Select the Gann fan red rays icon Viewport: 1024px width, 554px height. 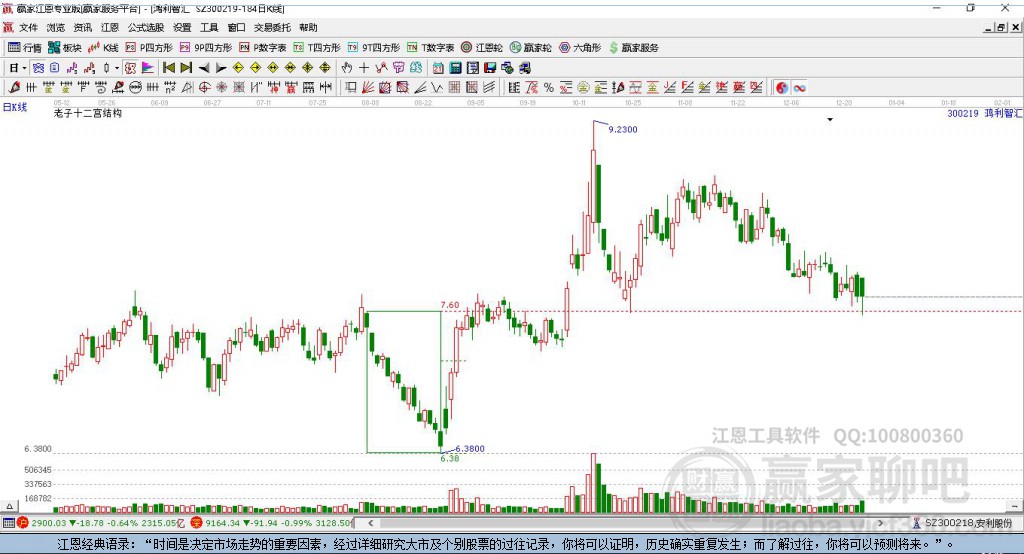coord(368,88)
